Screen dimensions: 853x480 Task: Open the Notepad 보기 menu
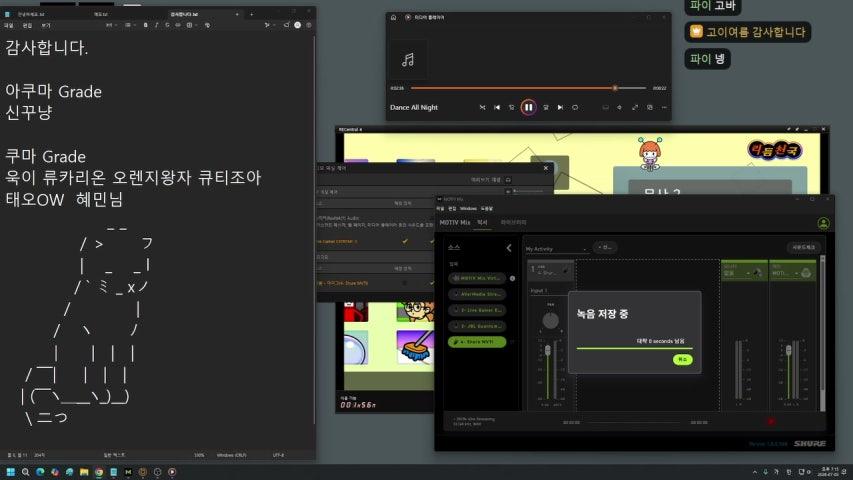coord(46,26)
